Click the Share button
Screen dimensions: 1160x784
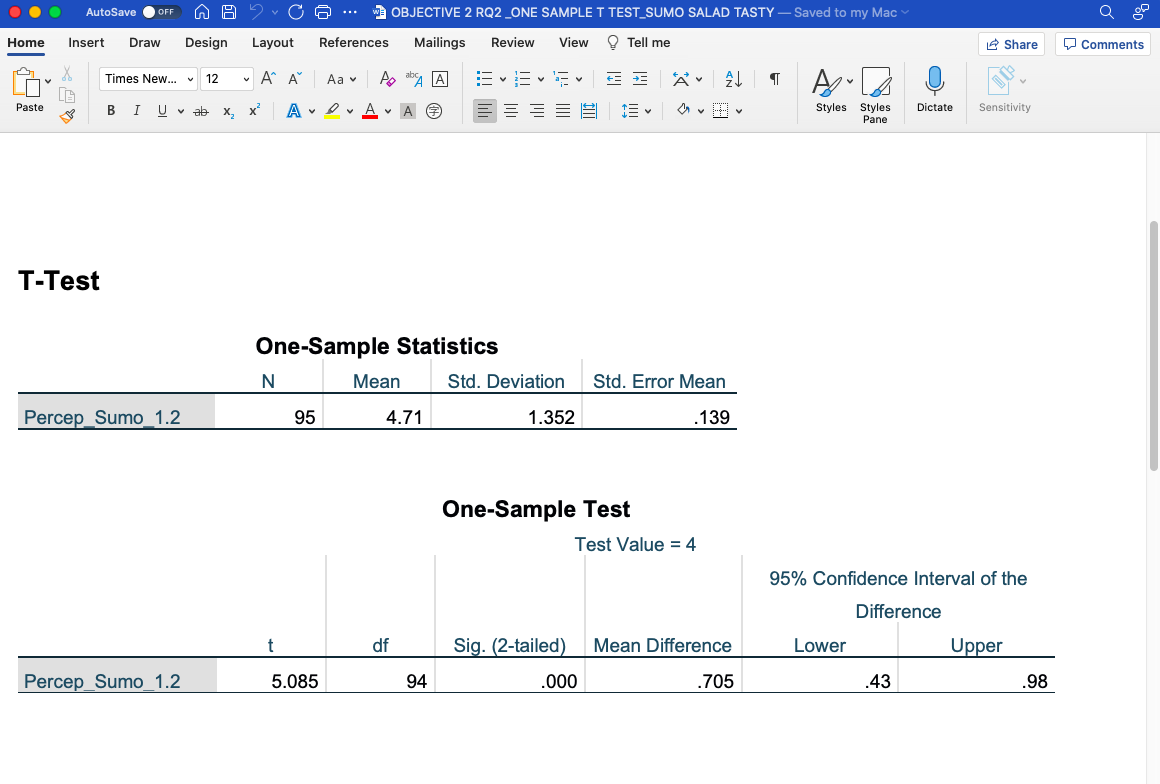1011,44
